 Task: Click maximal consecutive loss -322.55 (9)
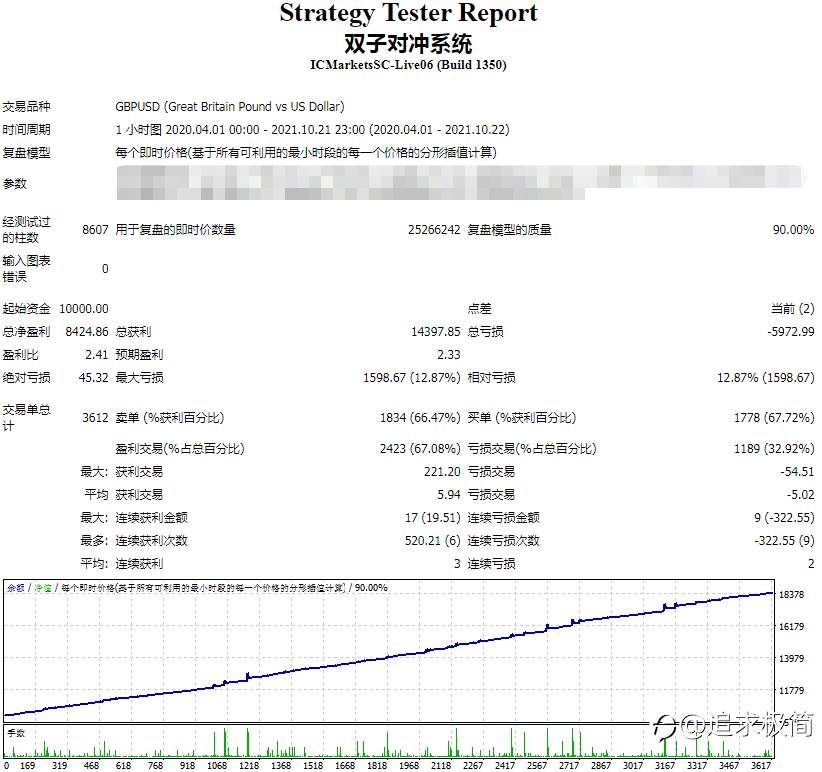(784, 540)
